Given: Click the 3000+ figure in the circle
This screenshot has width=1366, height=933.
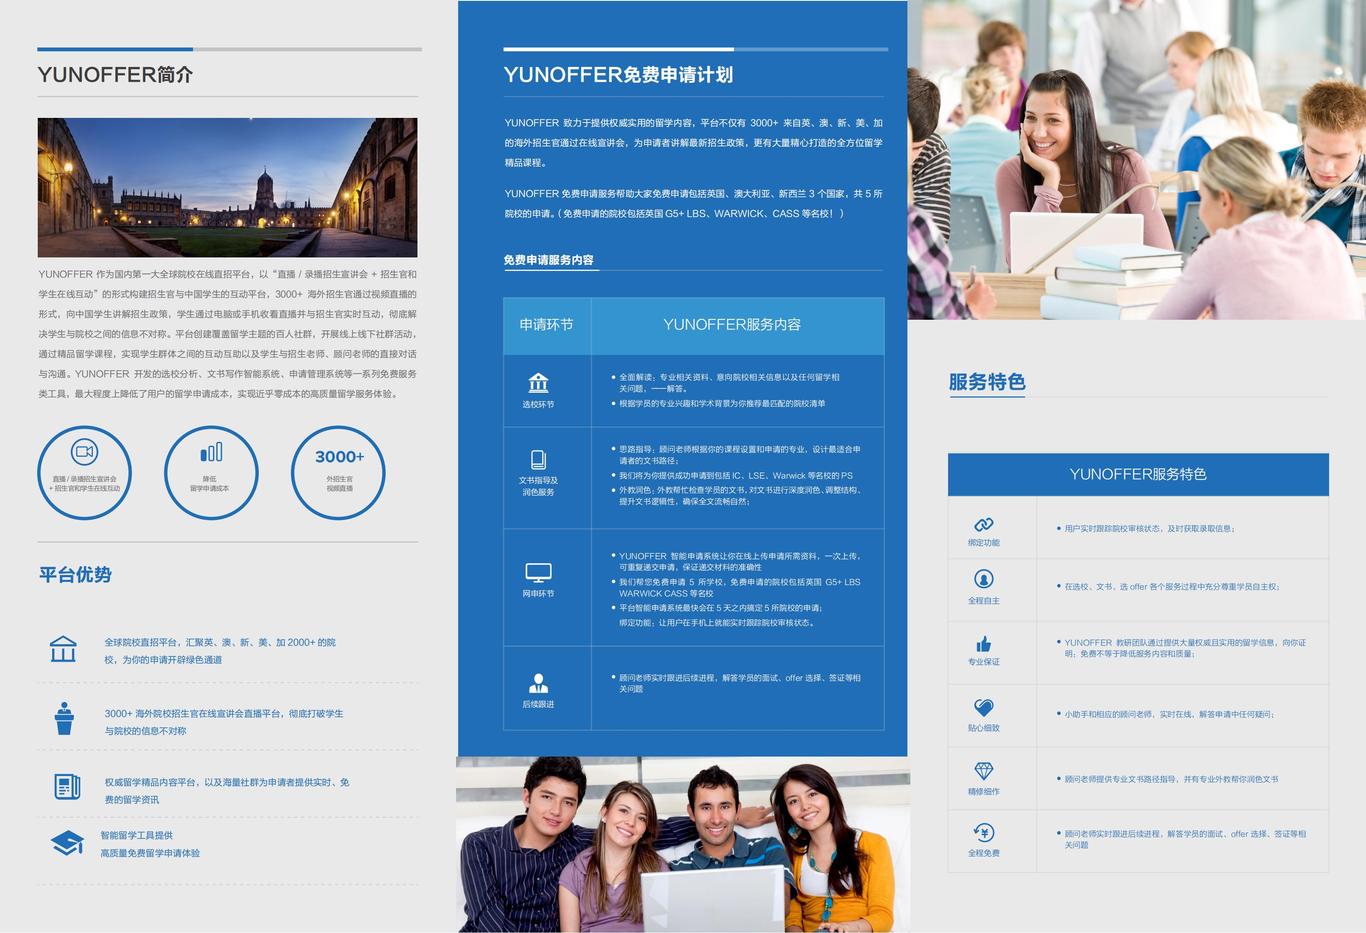Looking at the screenshot, I should point(340,457).
